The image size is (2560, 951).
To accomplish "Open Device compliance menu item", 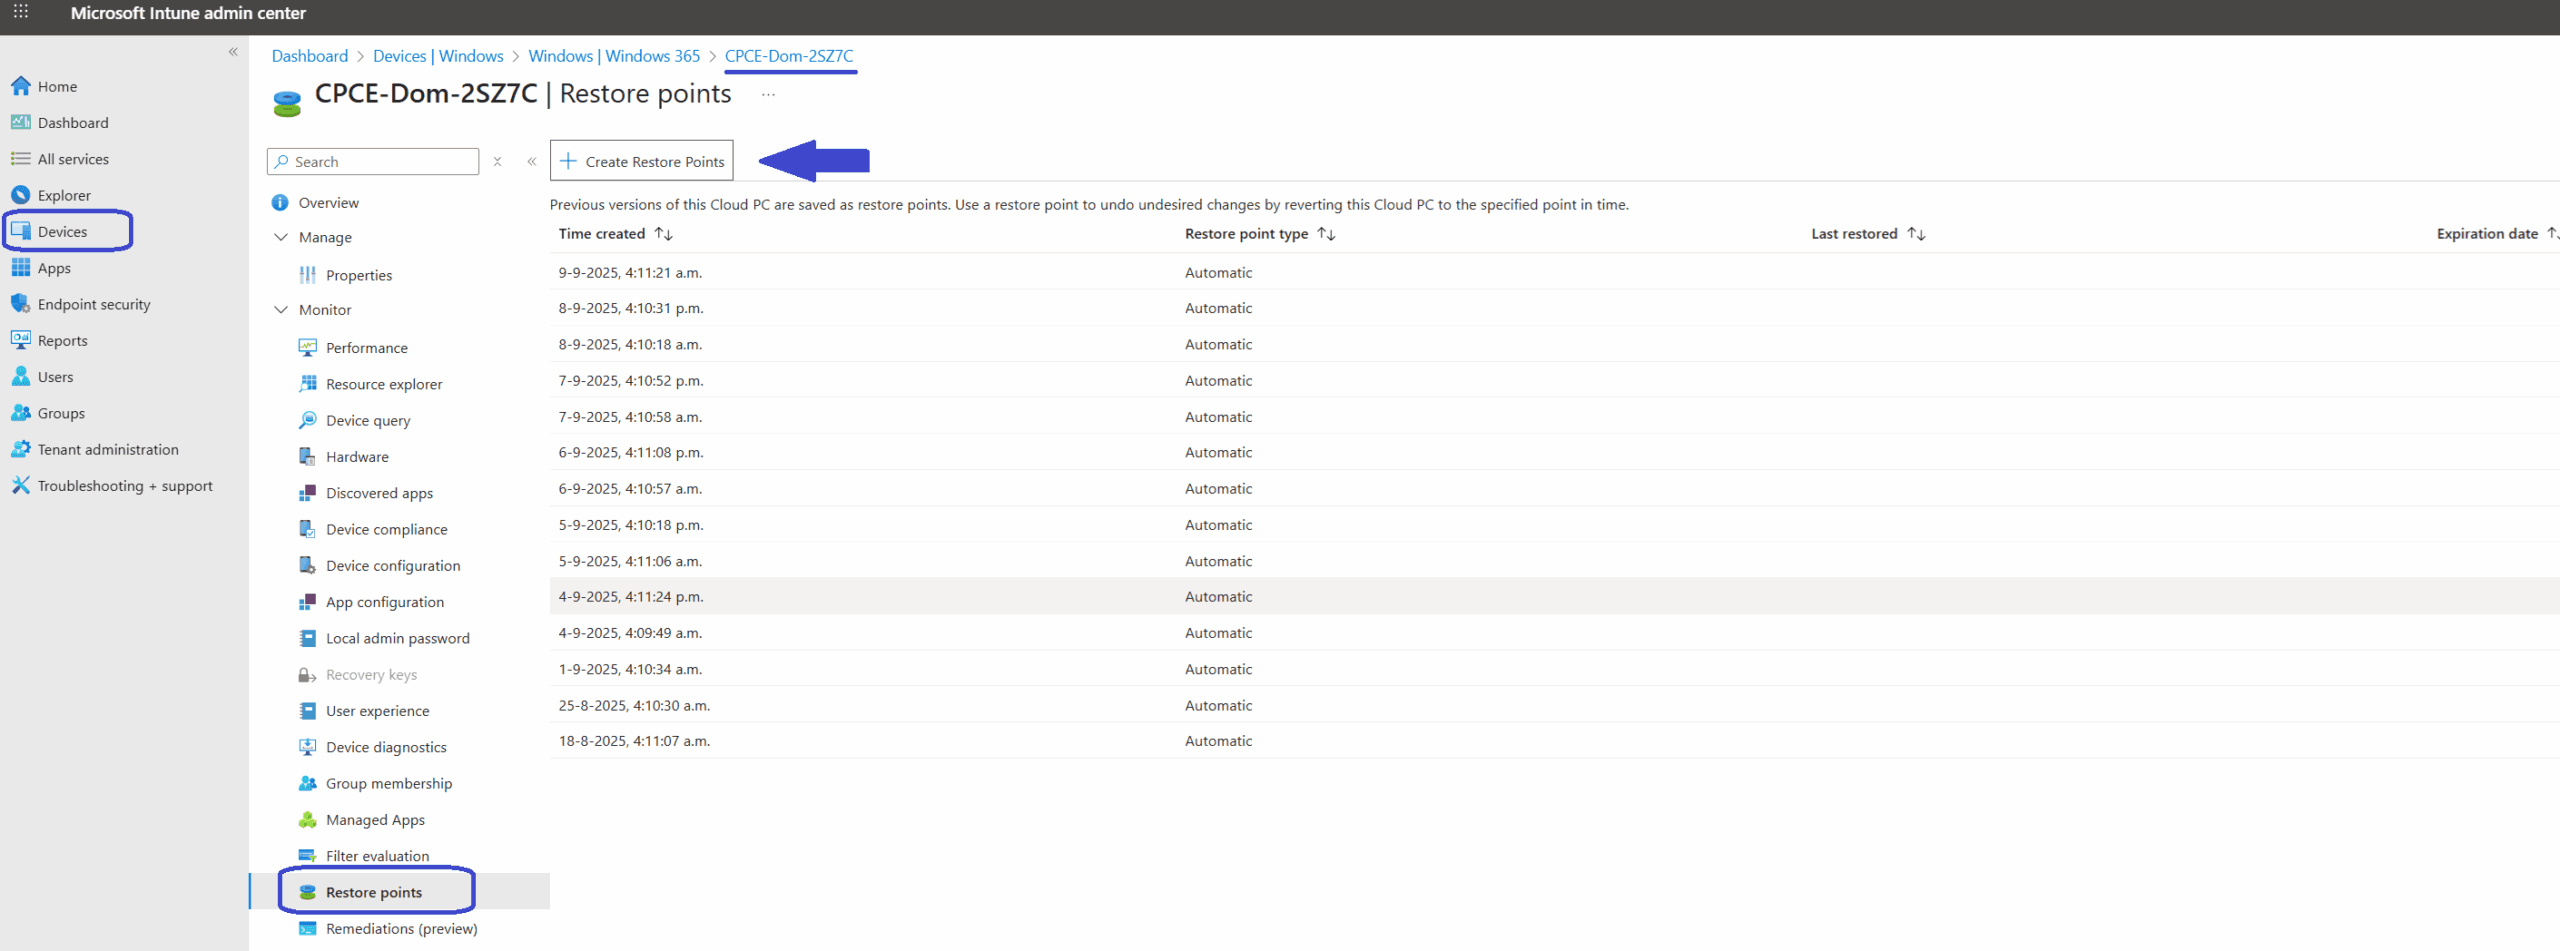I will (x=386, y=529).
